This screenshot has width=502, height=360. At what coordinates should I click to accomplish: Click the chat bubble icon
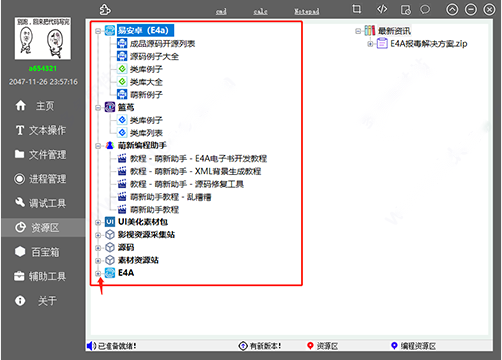click(425, 9)
